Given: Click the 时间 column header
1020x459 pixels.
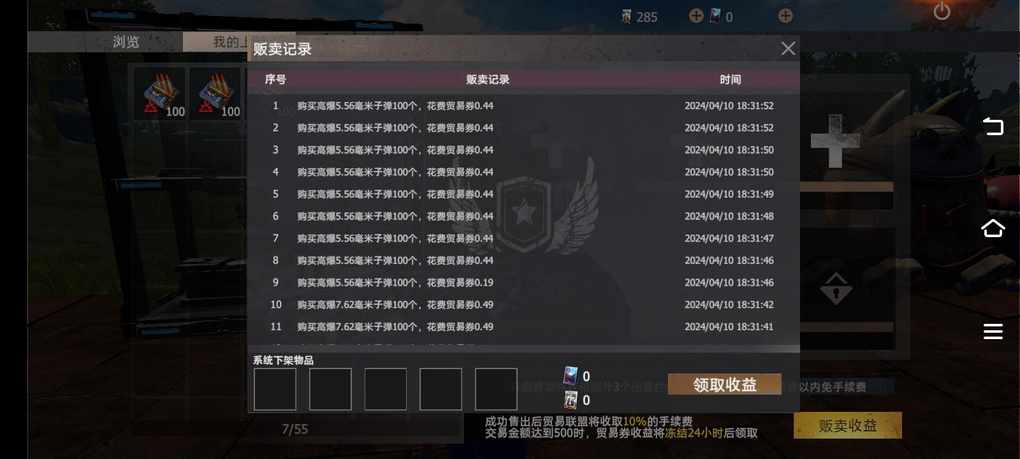Looking at the screenshot, I should (730, 80).
